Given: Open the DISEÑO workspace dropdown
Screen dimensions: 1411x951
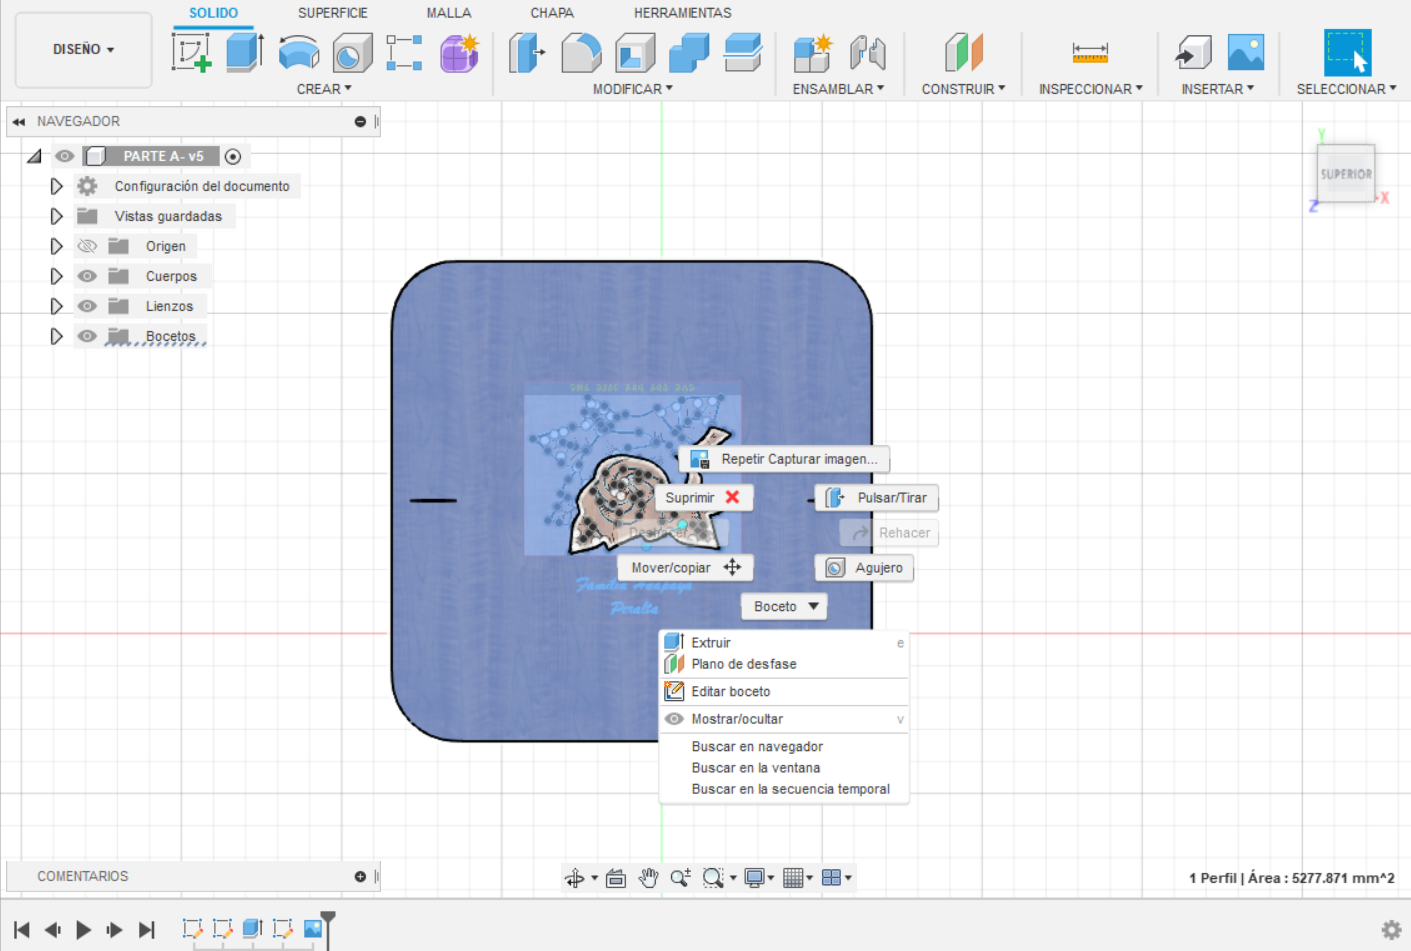Looking at the screenshot, I should (83, 49).
